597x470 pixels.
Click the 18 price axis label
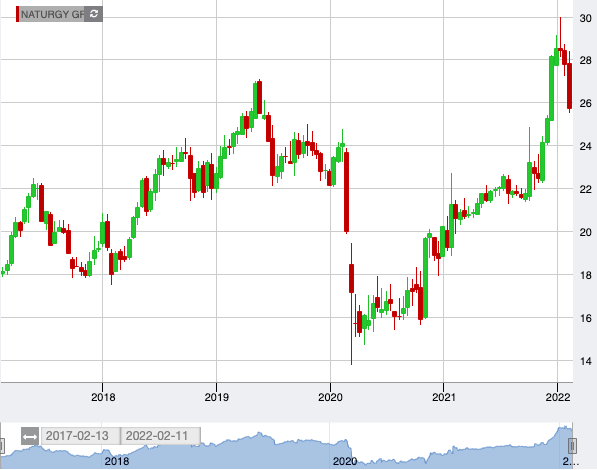[x=586, y=275]
